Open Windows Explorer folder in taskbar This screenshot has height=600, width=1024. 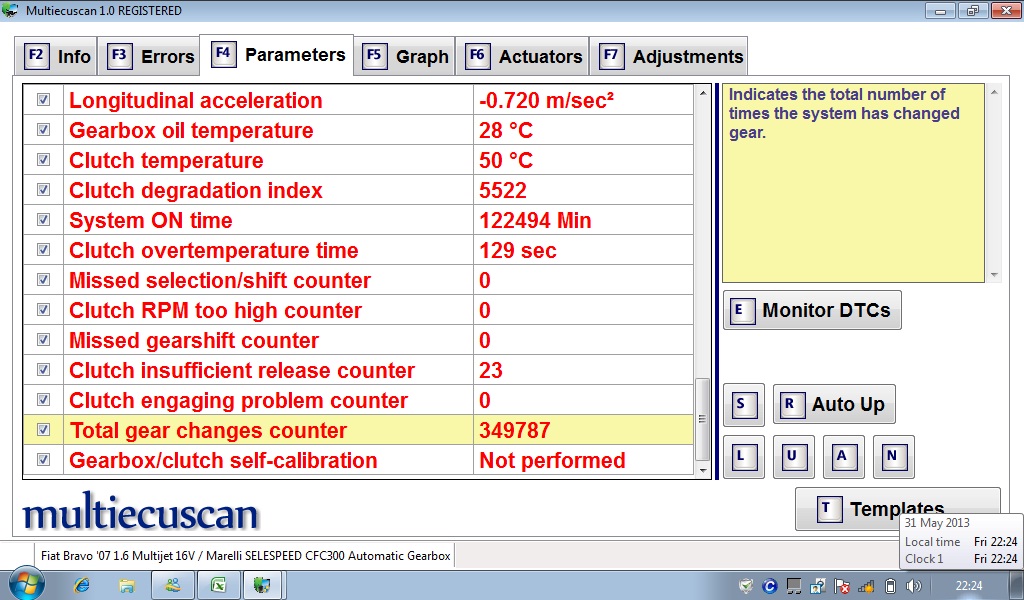tap(126, 585)
